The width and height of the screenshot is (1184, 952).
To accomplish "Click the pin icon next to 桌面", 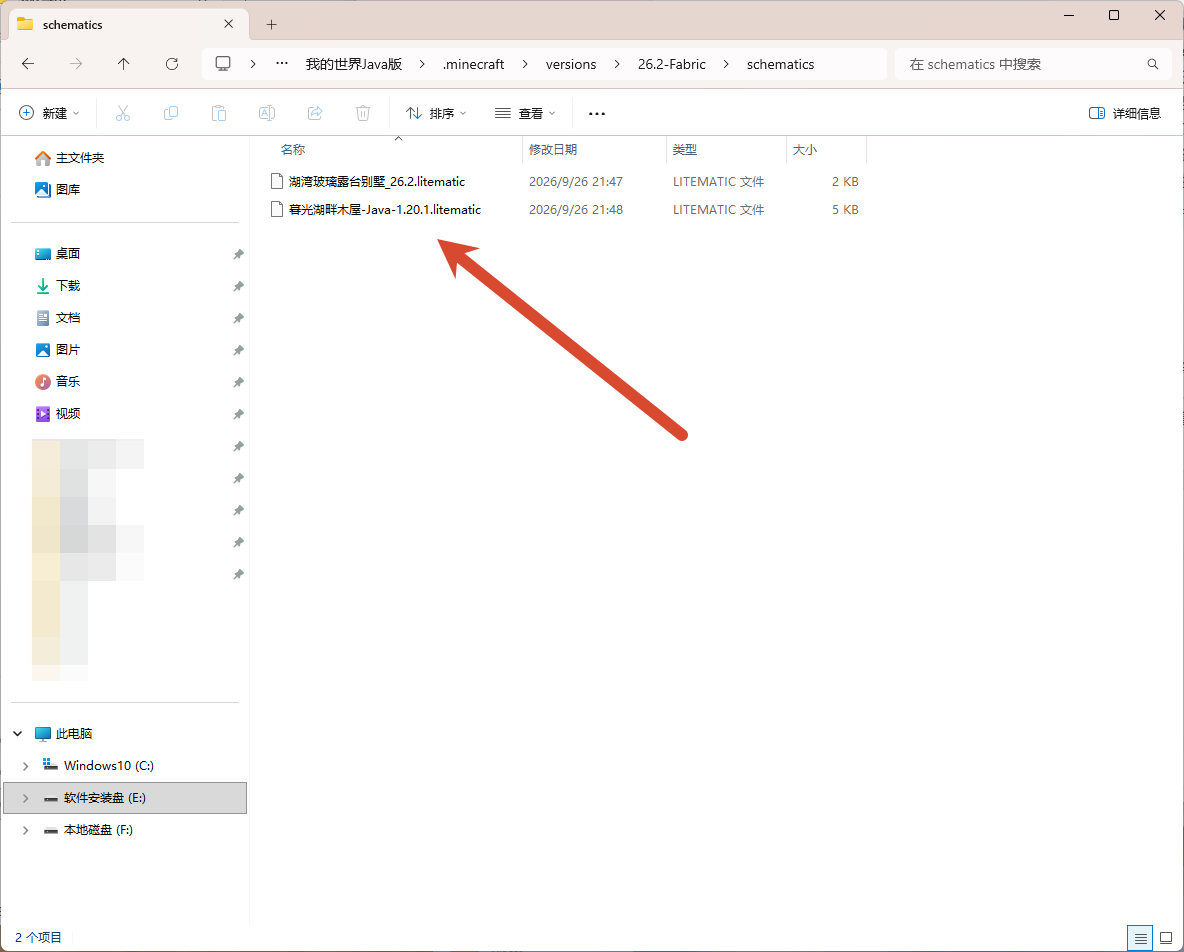I will click(239, 254).
